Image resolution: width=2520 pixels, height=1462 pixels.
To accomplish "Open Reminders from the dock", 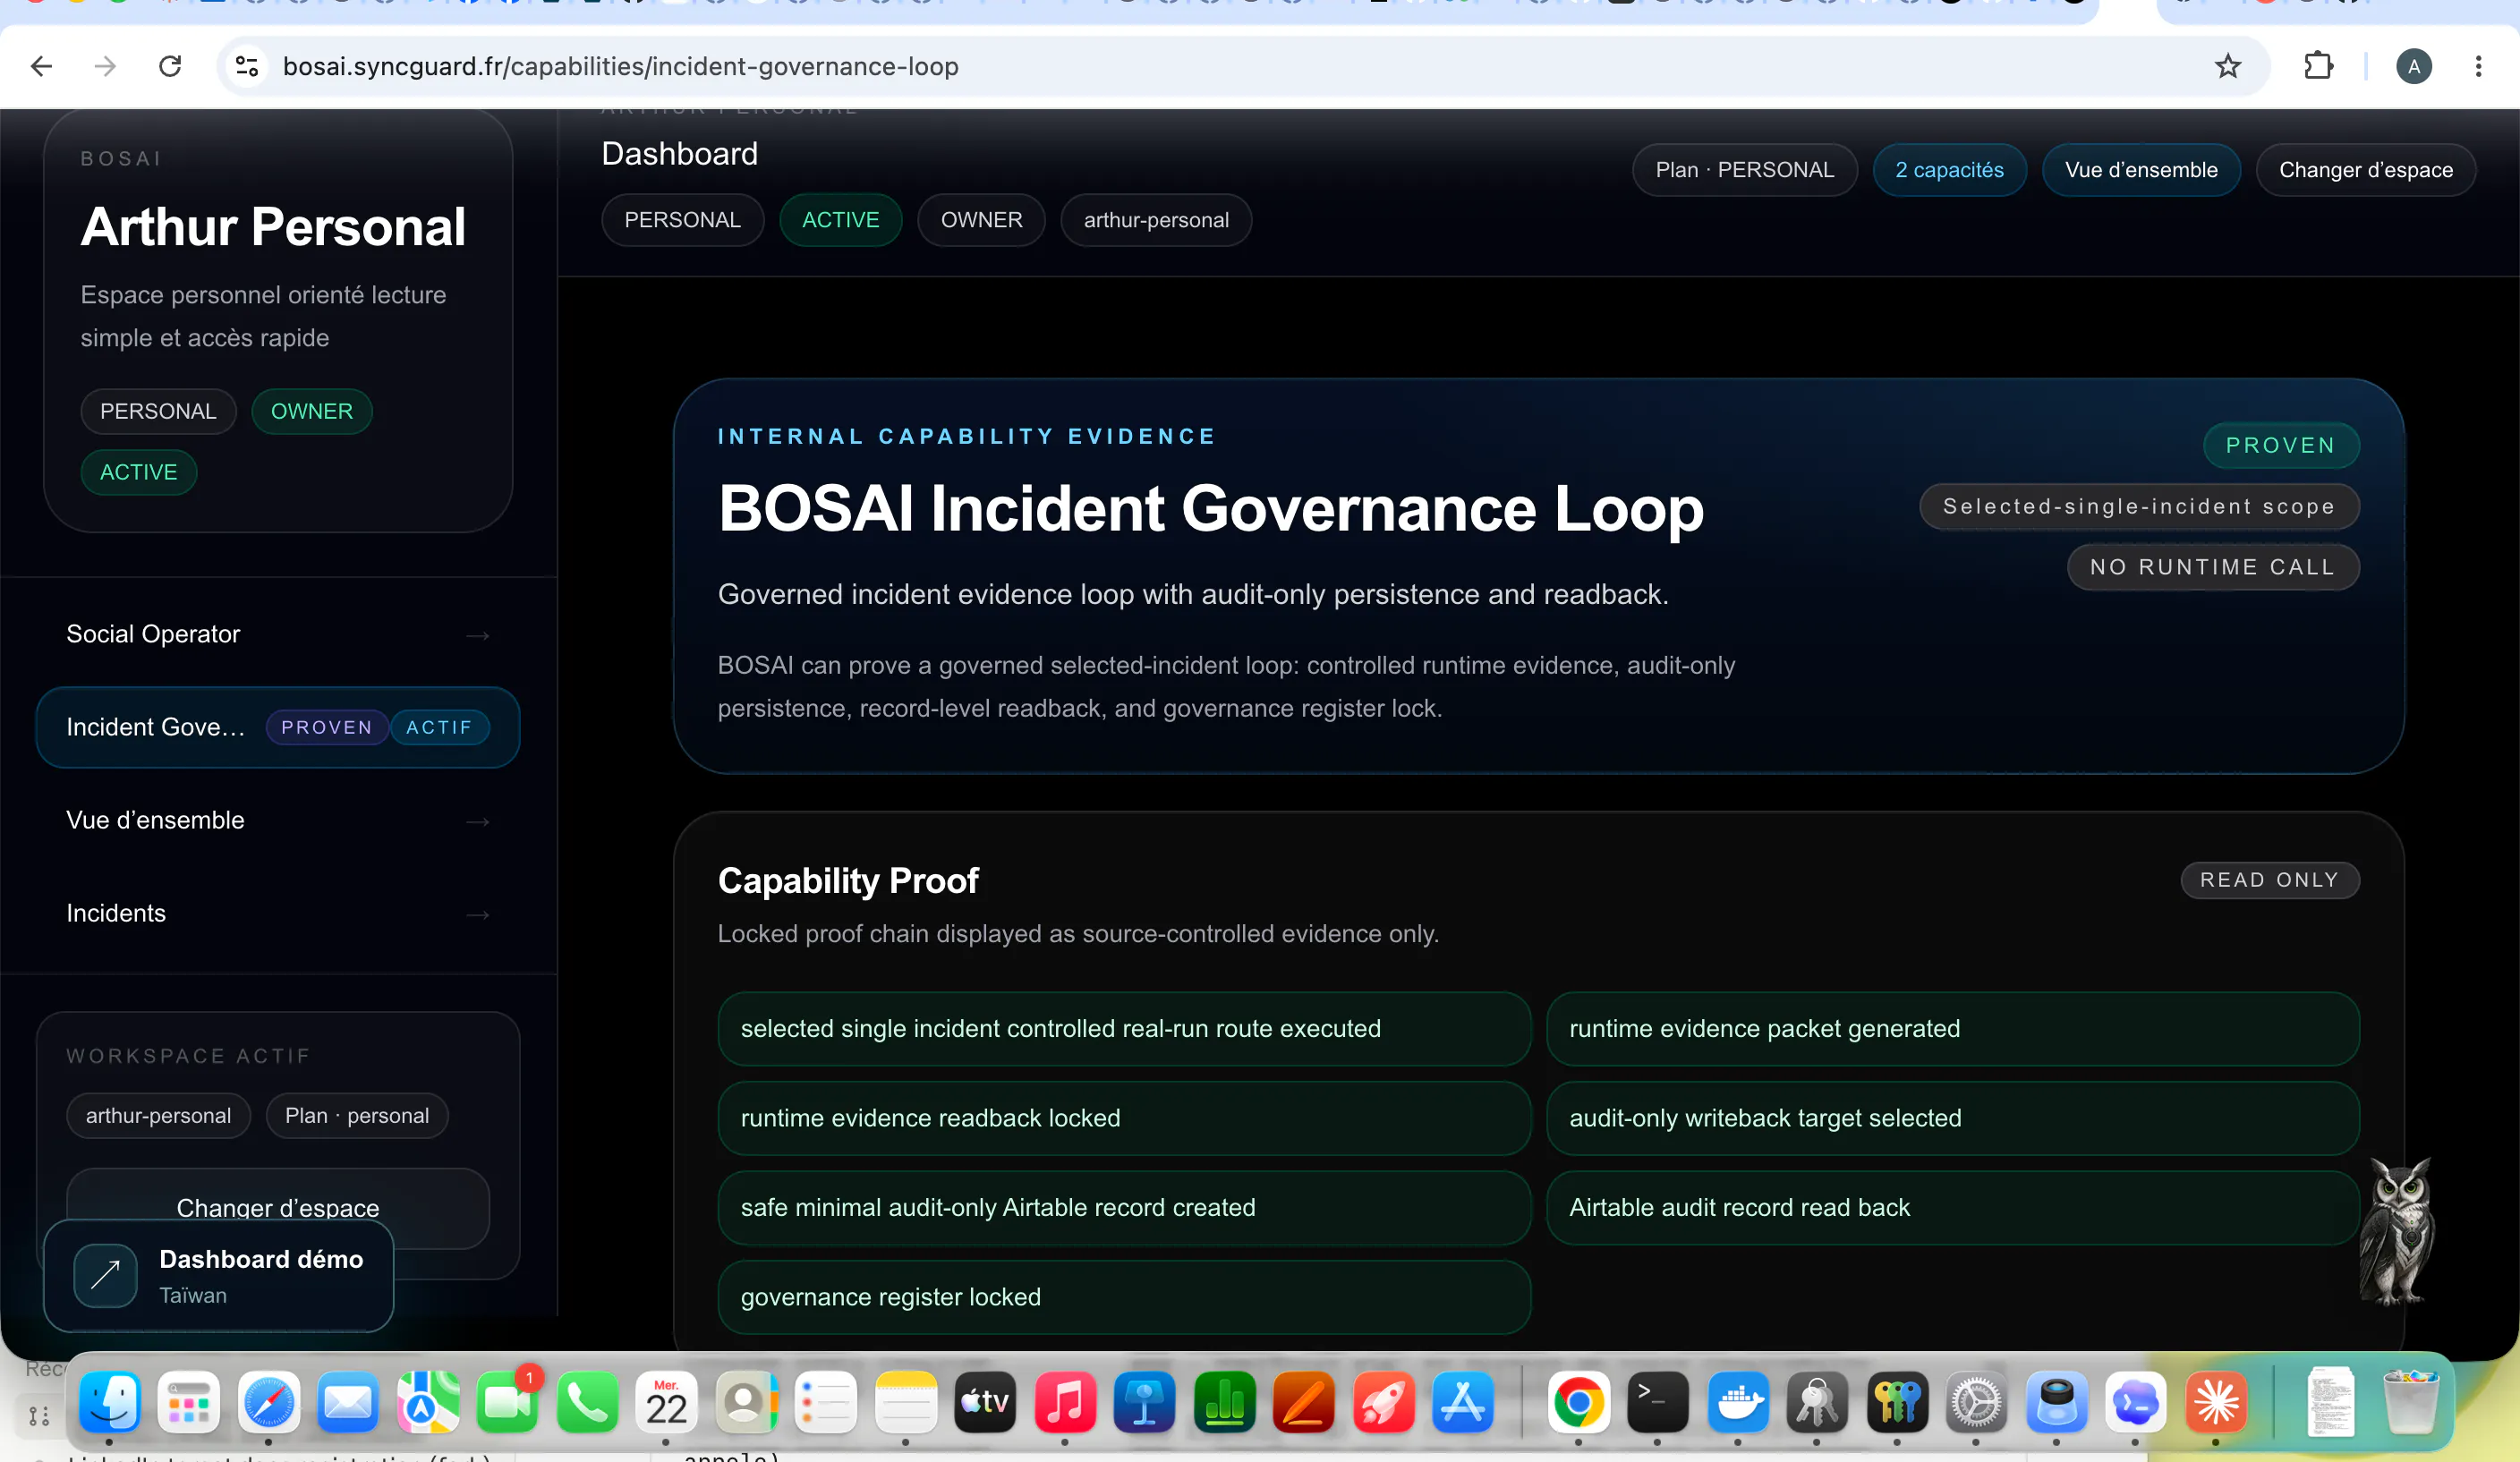I will pyautogui.click(x=826, y=1402).
